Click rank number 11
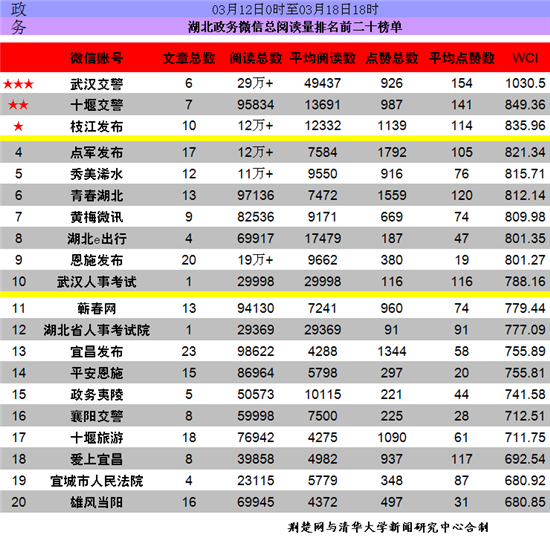 [x=19, y=308]
